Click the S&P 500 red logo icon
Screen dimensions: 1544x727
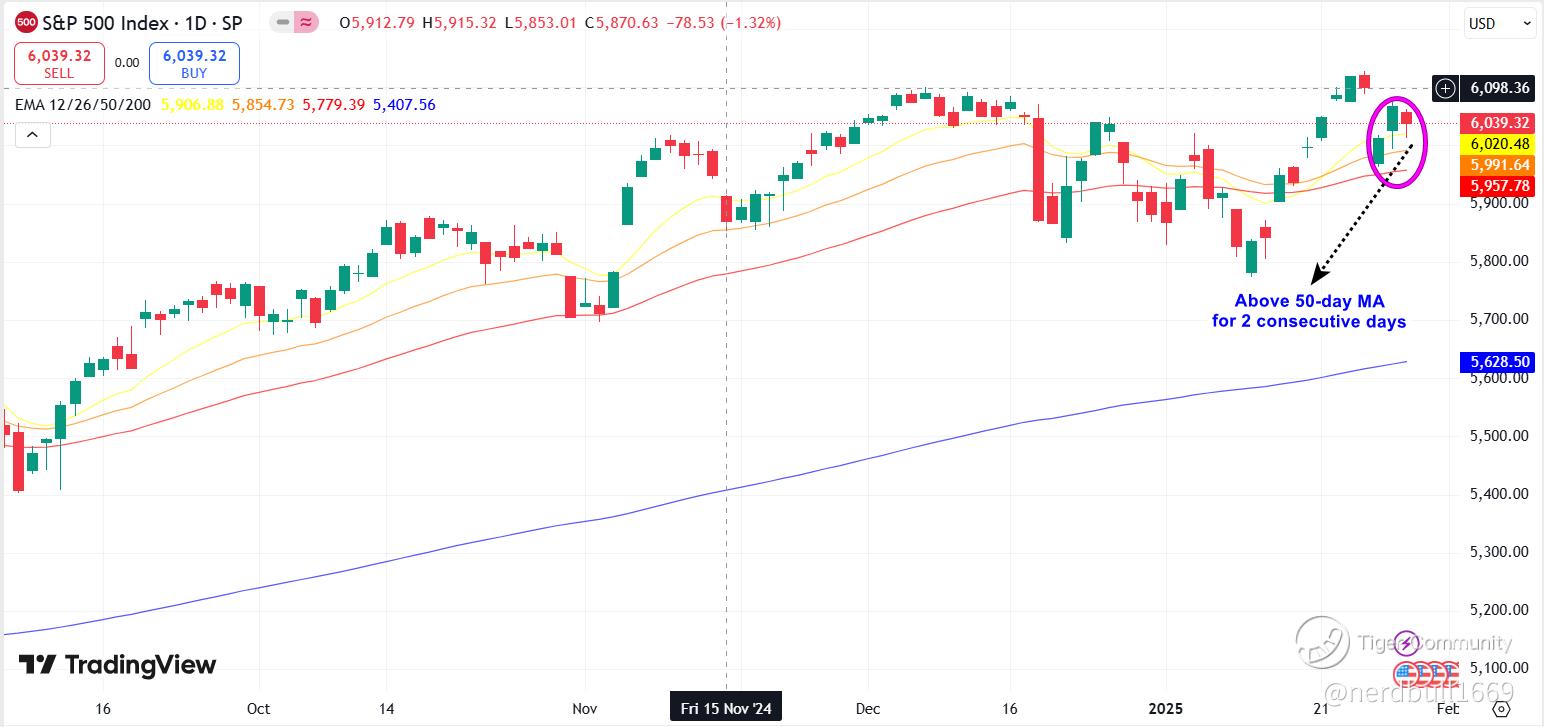(27, 22)
